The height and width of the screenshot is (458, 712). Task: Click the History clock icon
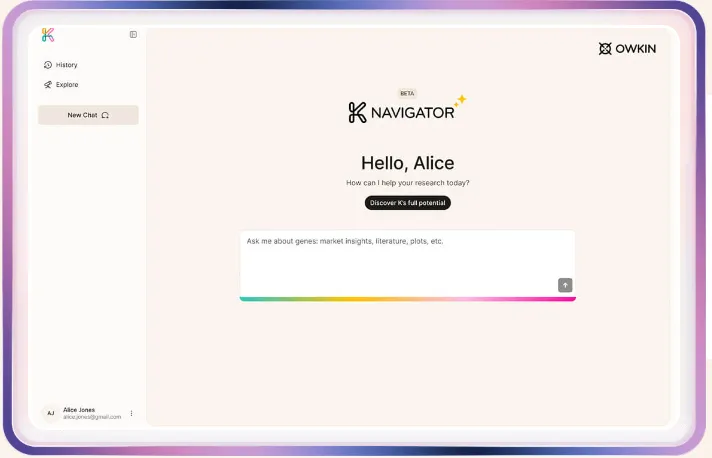[x=47, y=65]
